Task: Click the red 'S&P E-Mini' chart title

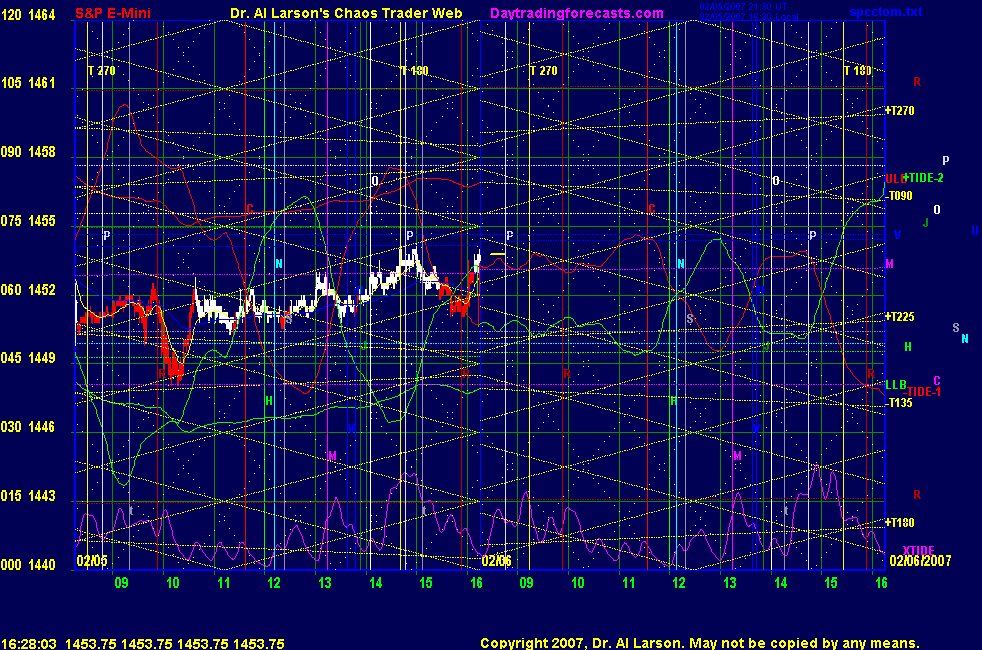Action: pos(113,13)
